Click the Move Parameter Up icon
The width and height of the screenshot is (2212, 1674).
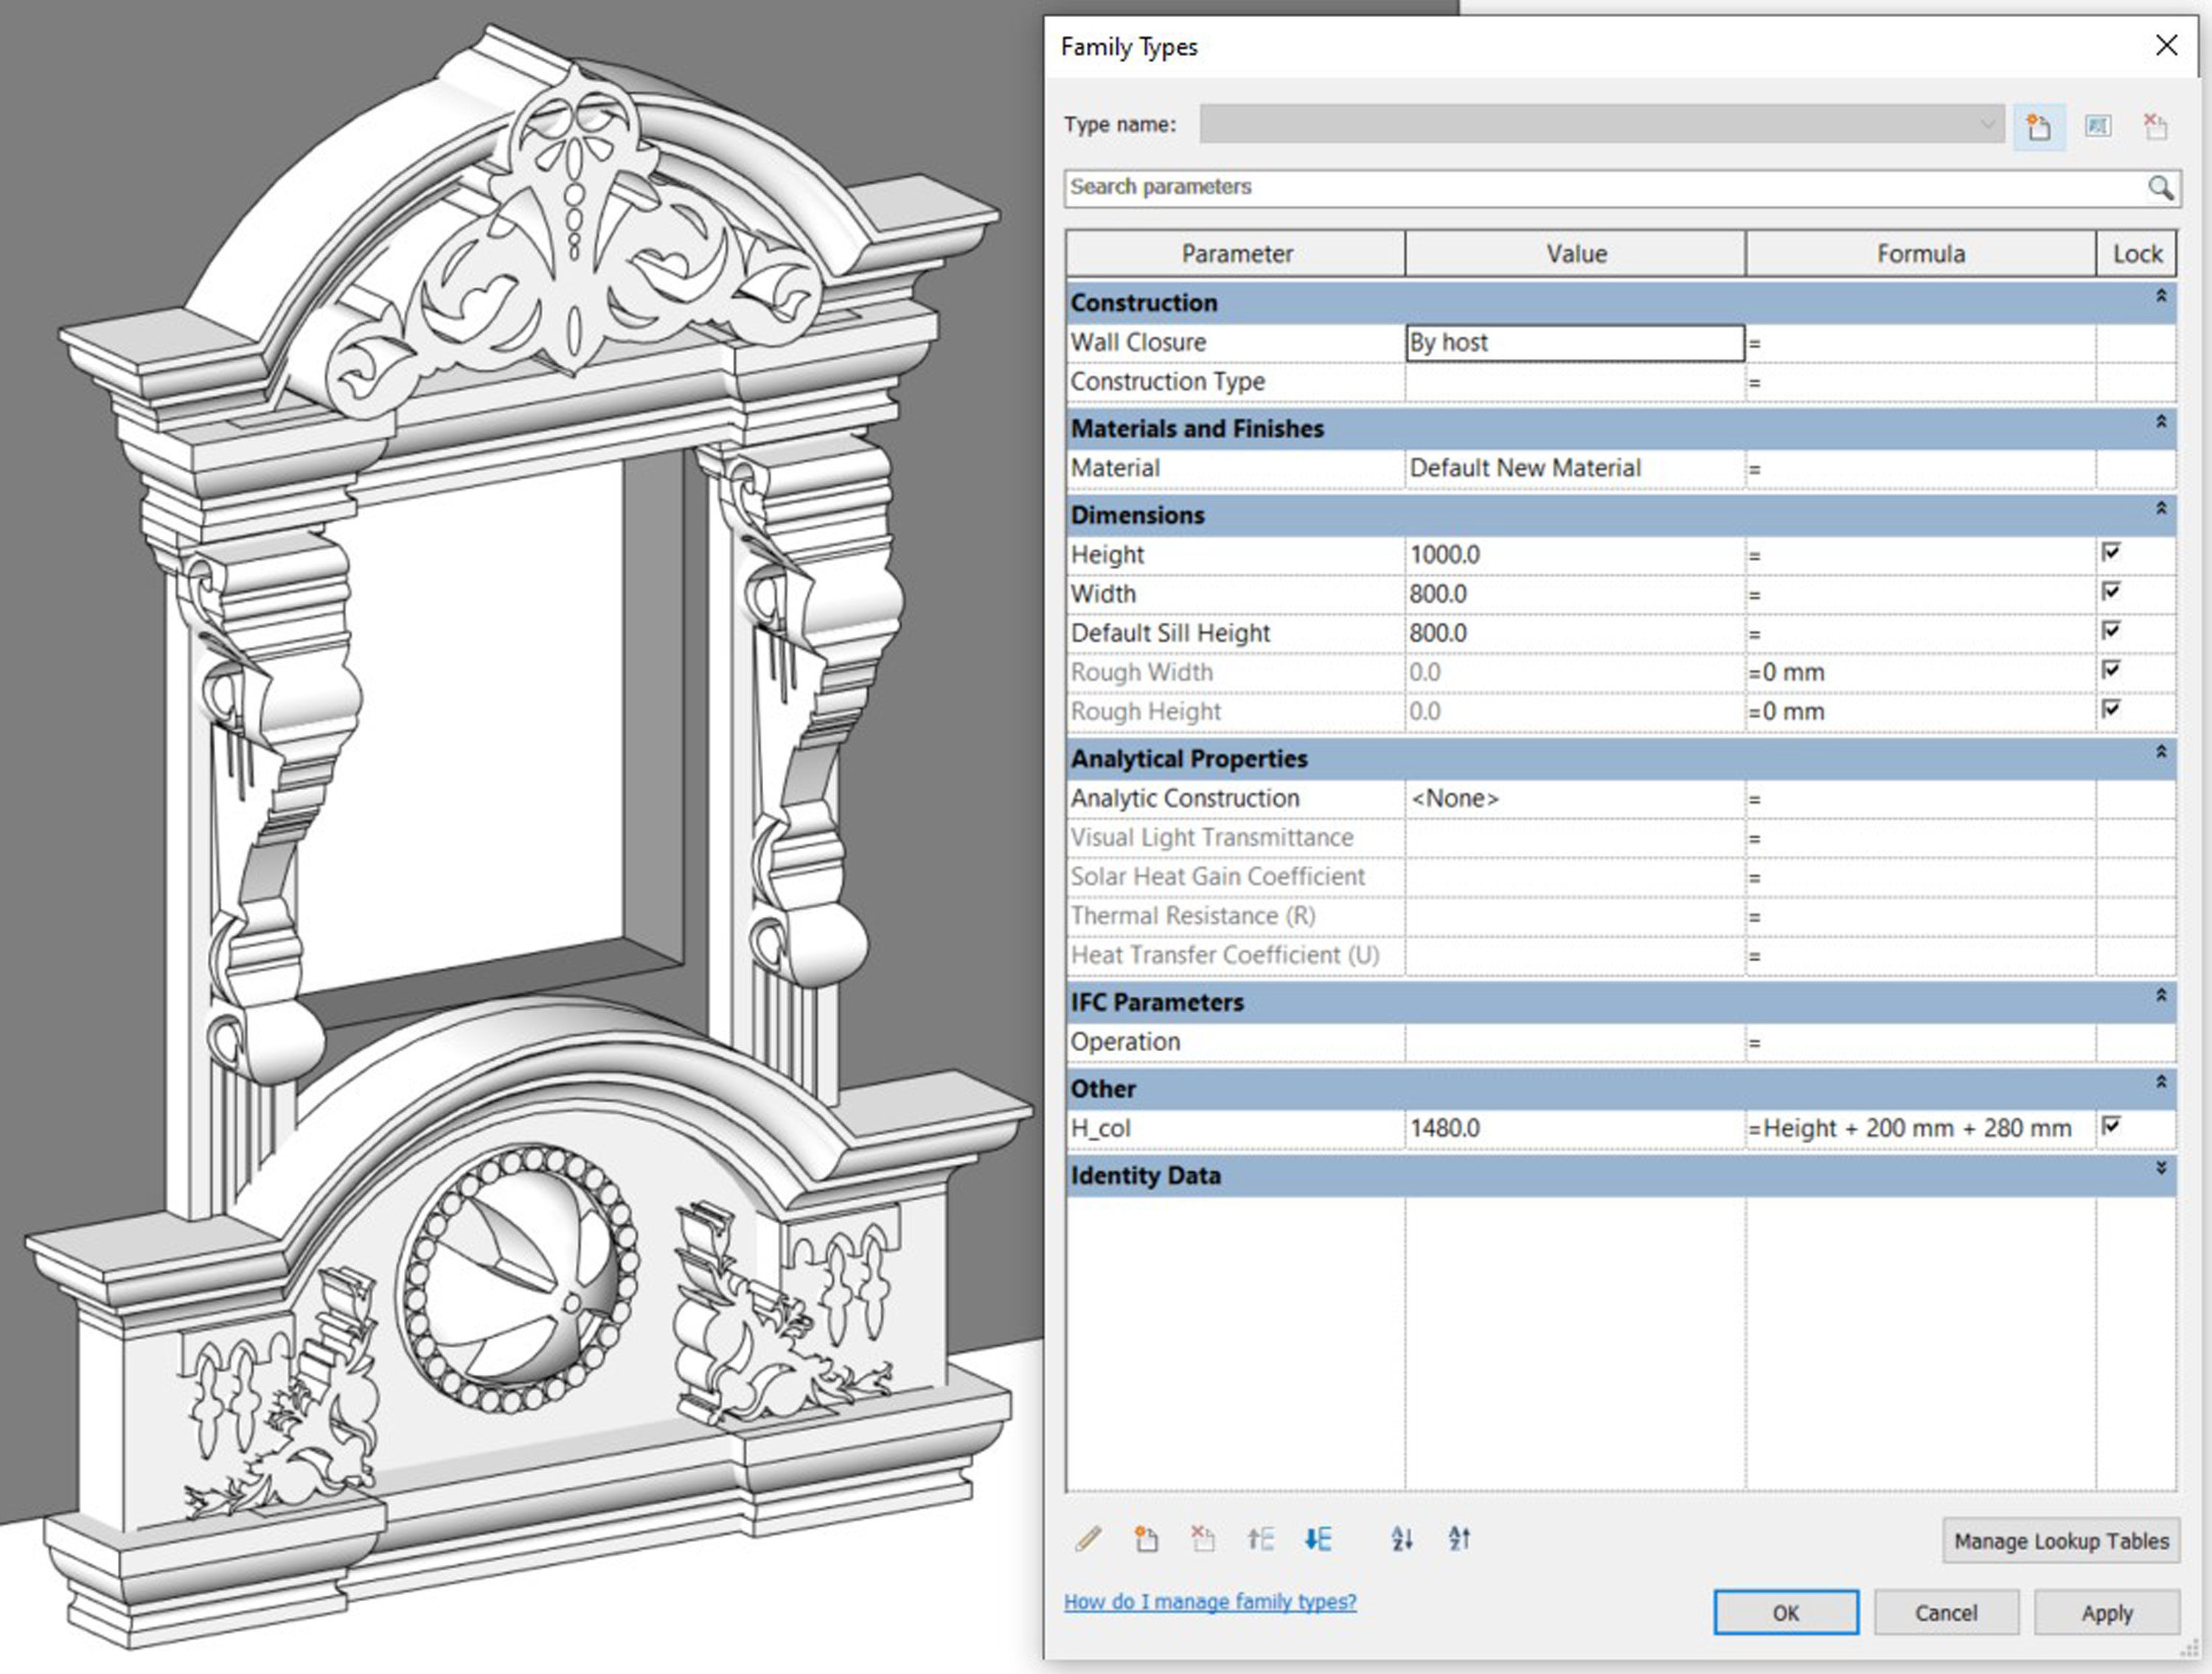pyautogui.click(x=1260, y=1539)
